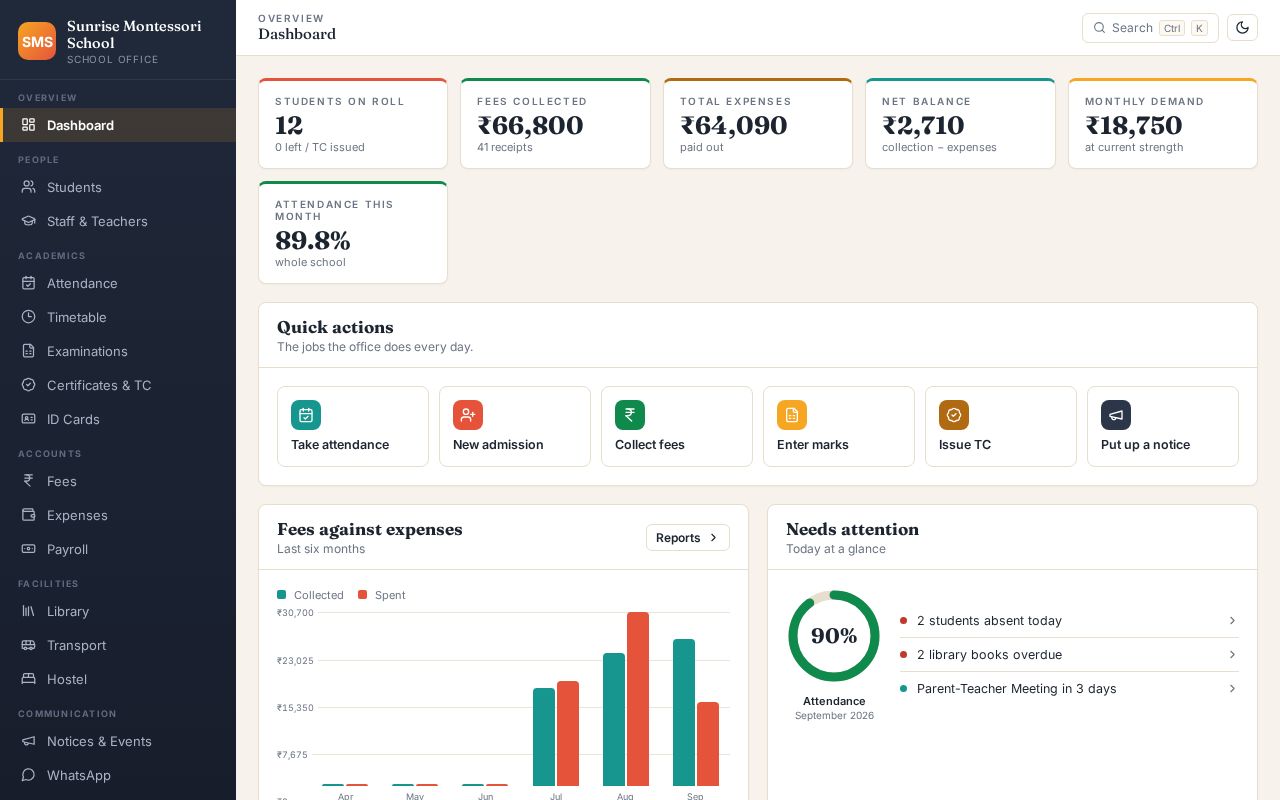Open the Monthly Demand ₹18,750 card

pos(1163,123)
